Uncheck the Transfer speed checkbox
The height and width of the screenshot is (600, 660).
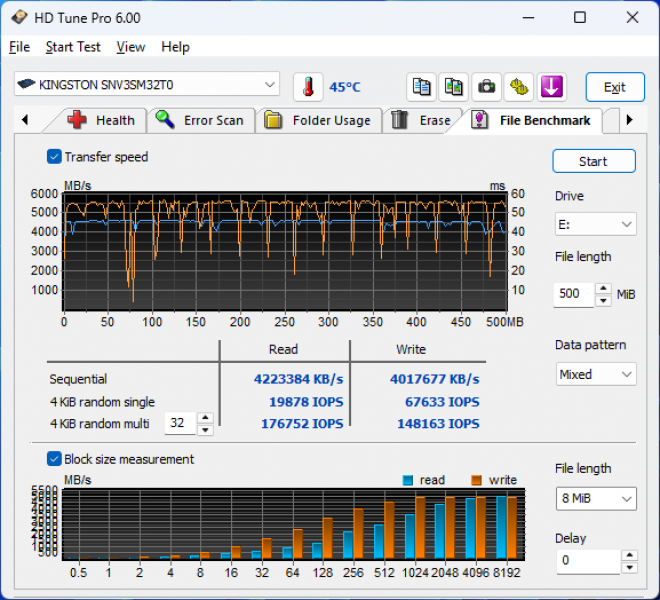(x=54, y=156)
